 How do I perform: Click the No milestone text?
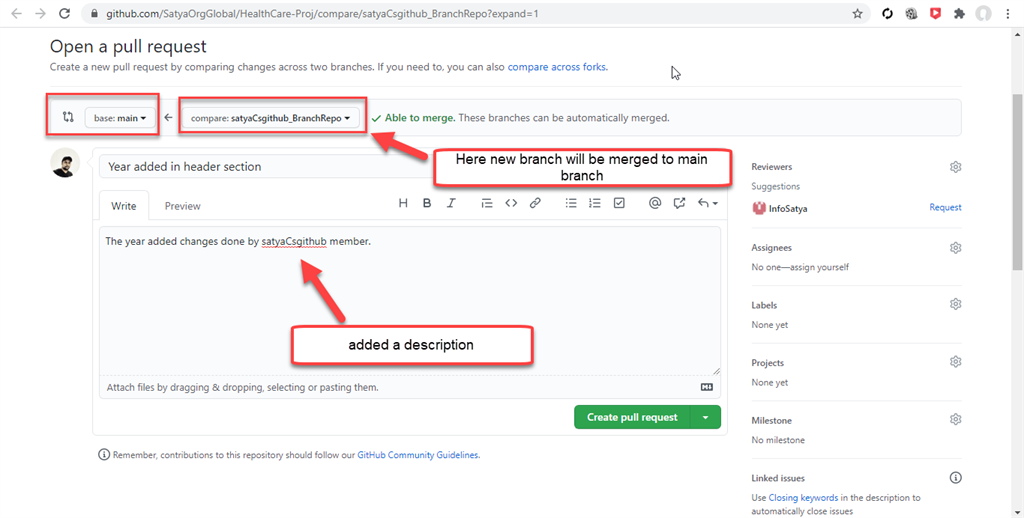pyautogui.click(x=778, y=440)
